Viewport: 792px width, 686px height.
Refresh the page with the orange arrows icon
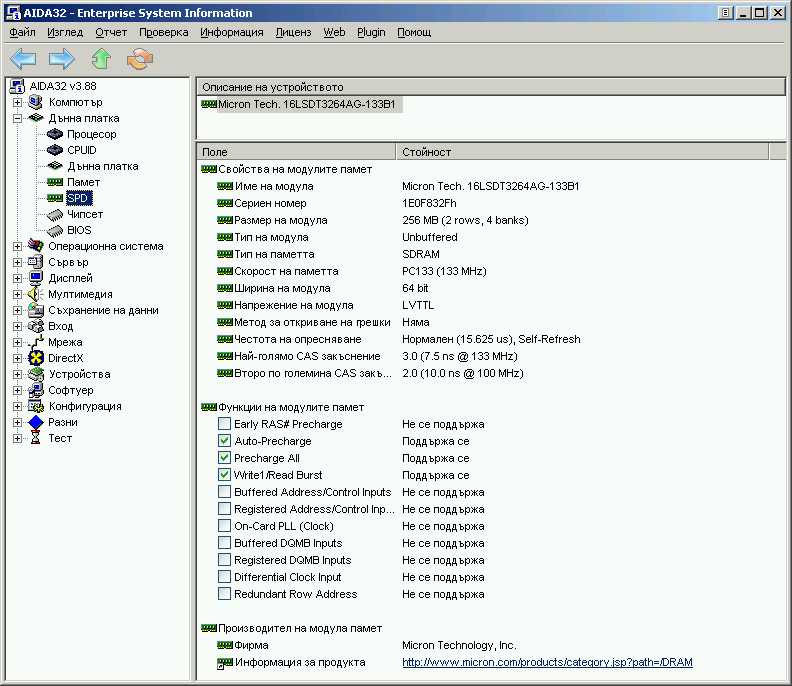coord(140,59)
